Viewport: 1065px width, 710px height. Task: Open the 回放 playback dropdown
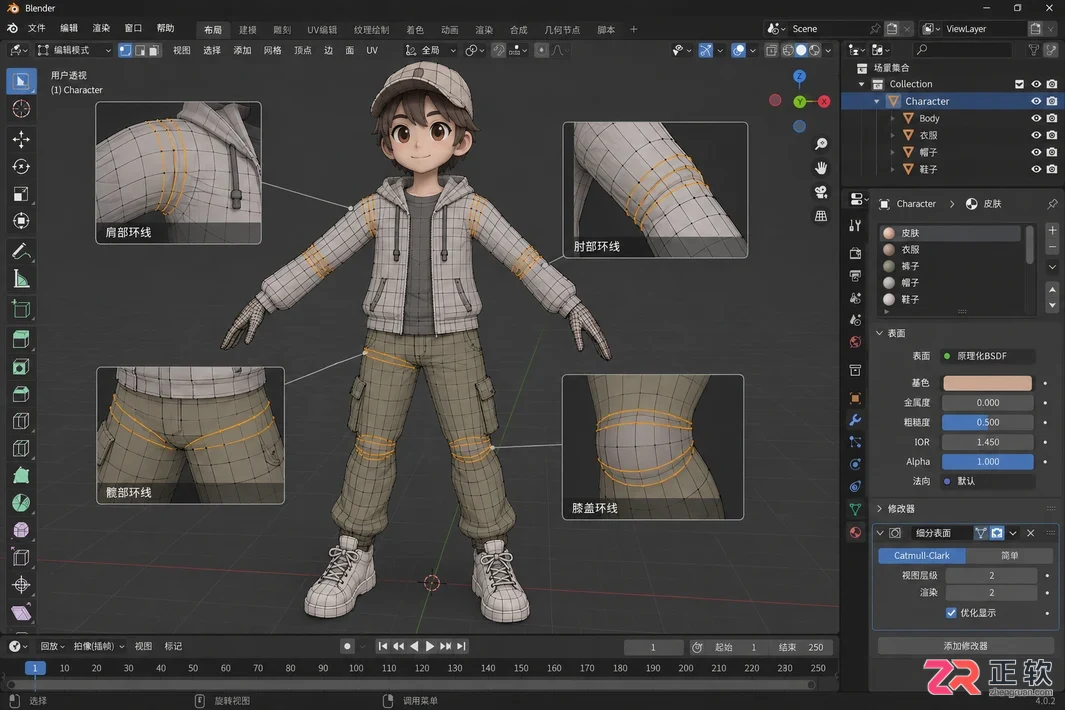click(x=52, y=646)
